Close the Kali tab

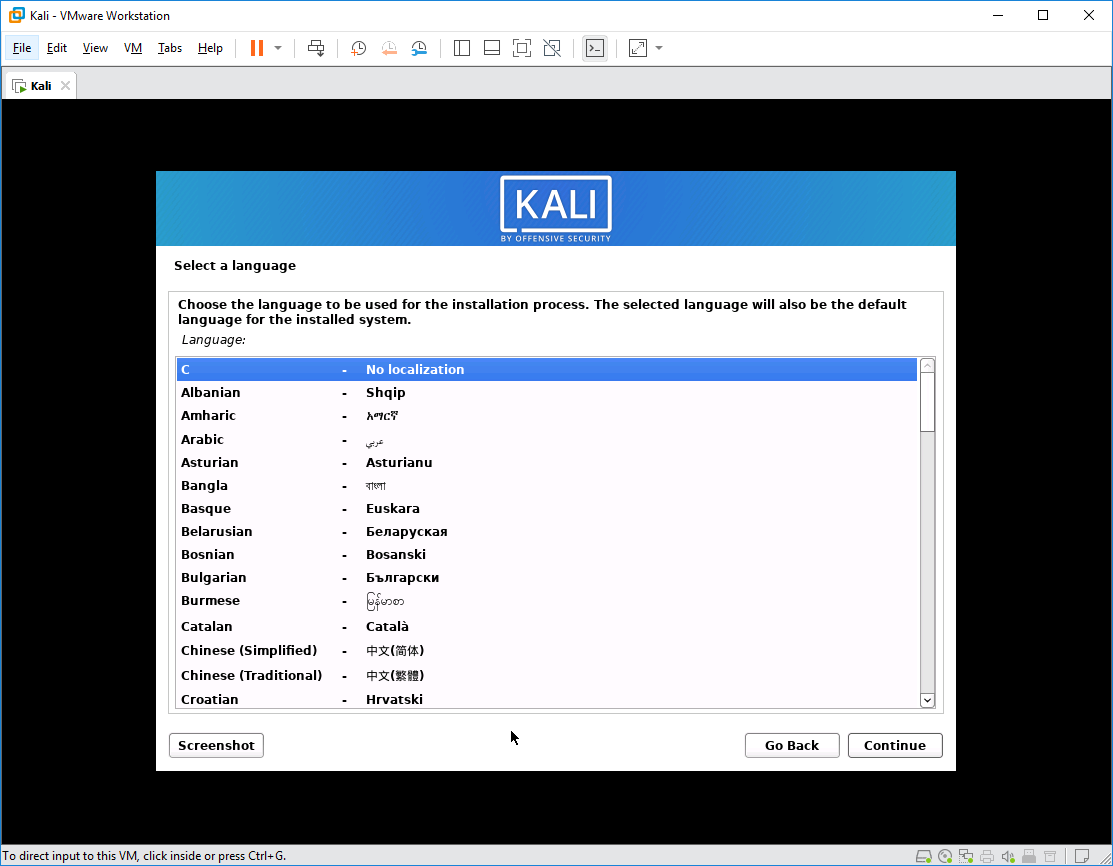(x=65, y=86)
